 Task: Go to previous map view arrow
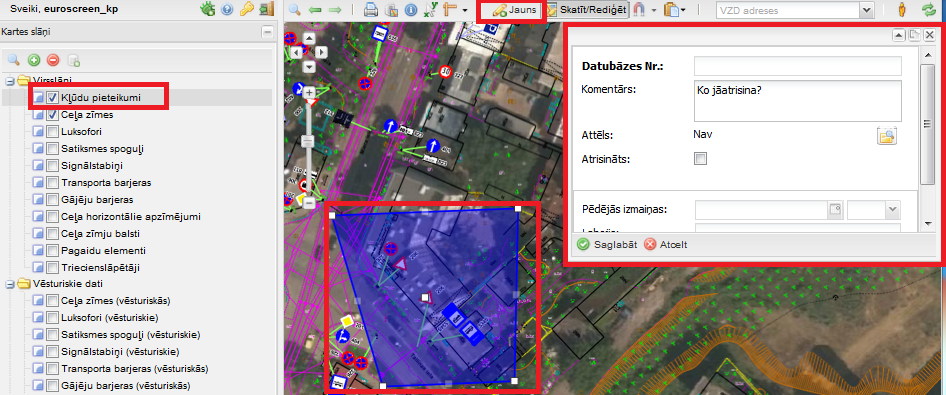(315, 10)
